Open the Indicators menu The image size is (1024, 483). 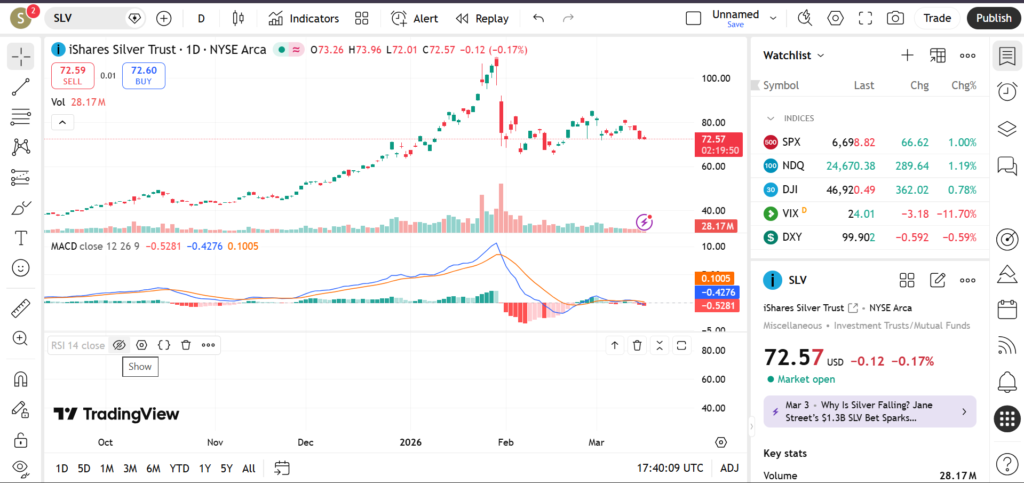[x=303, y=18]
